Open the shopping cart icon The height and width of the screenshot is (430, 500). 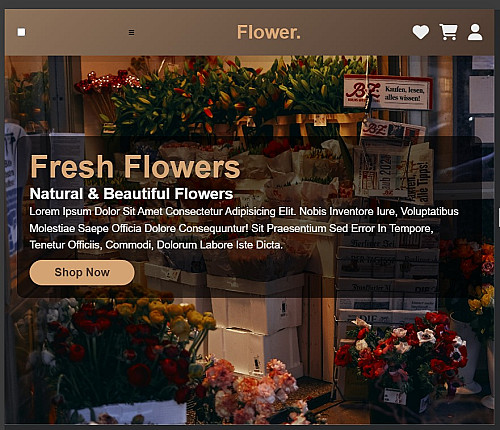tap(448, 32)
